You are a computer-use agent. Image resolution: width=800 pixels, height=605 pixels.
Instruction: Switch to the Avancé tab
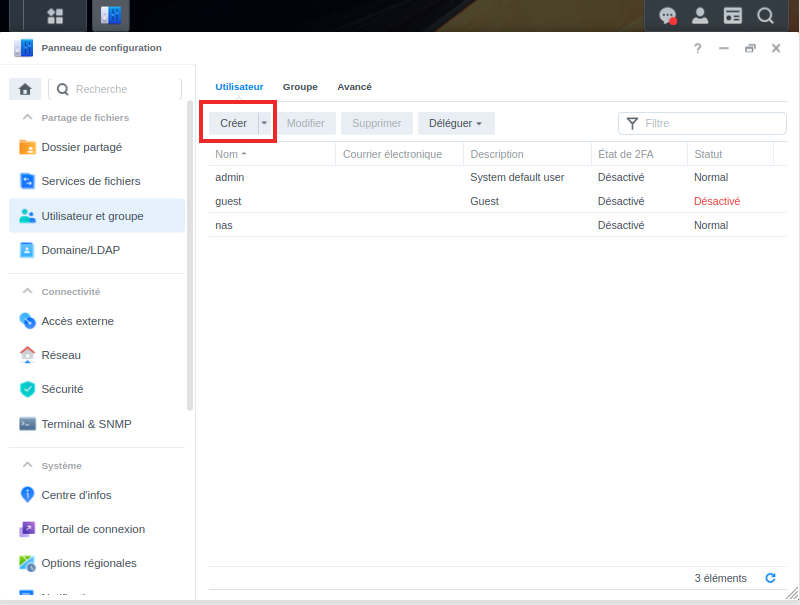click(354, 87)
